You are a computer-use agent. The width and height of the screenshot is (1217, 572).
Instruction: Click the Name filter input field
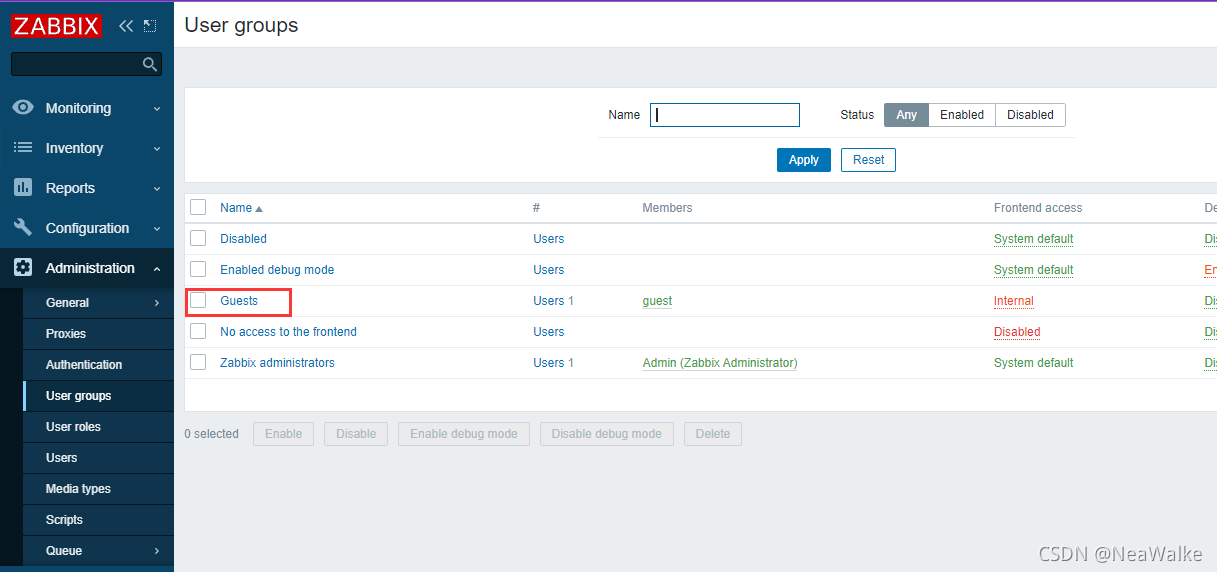click(x=725, y=115)
